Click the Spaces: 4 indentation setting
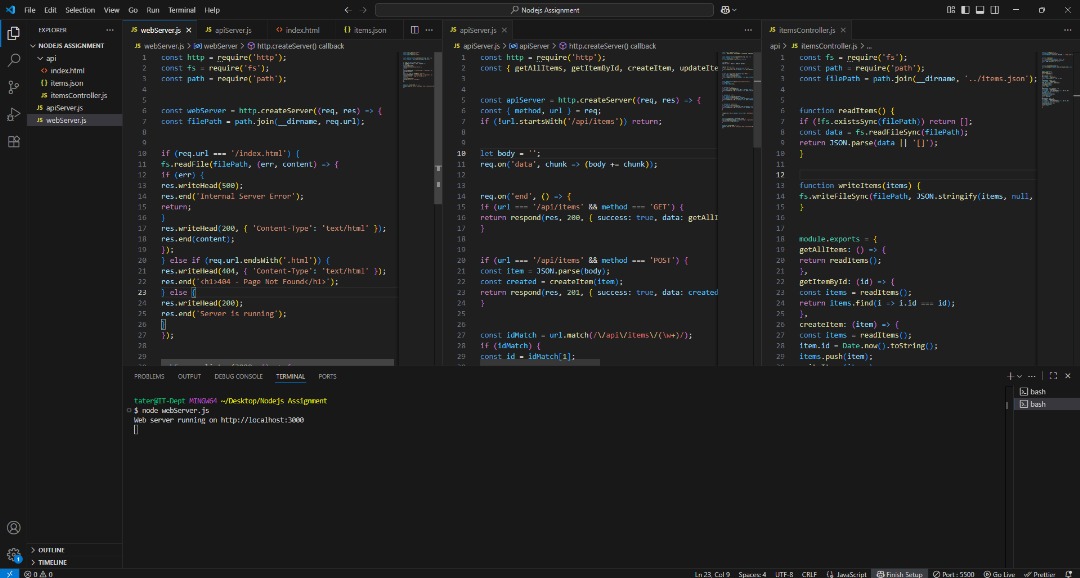The height and width of the screenshot is (578, 1080). tap(752, 574)
